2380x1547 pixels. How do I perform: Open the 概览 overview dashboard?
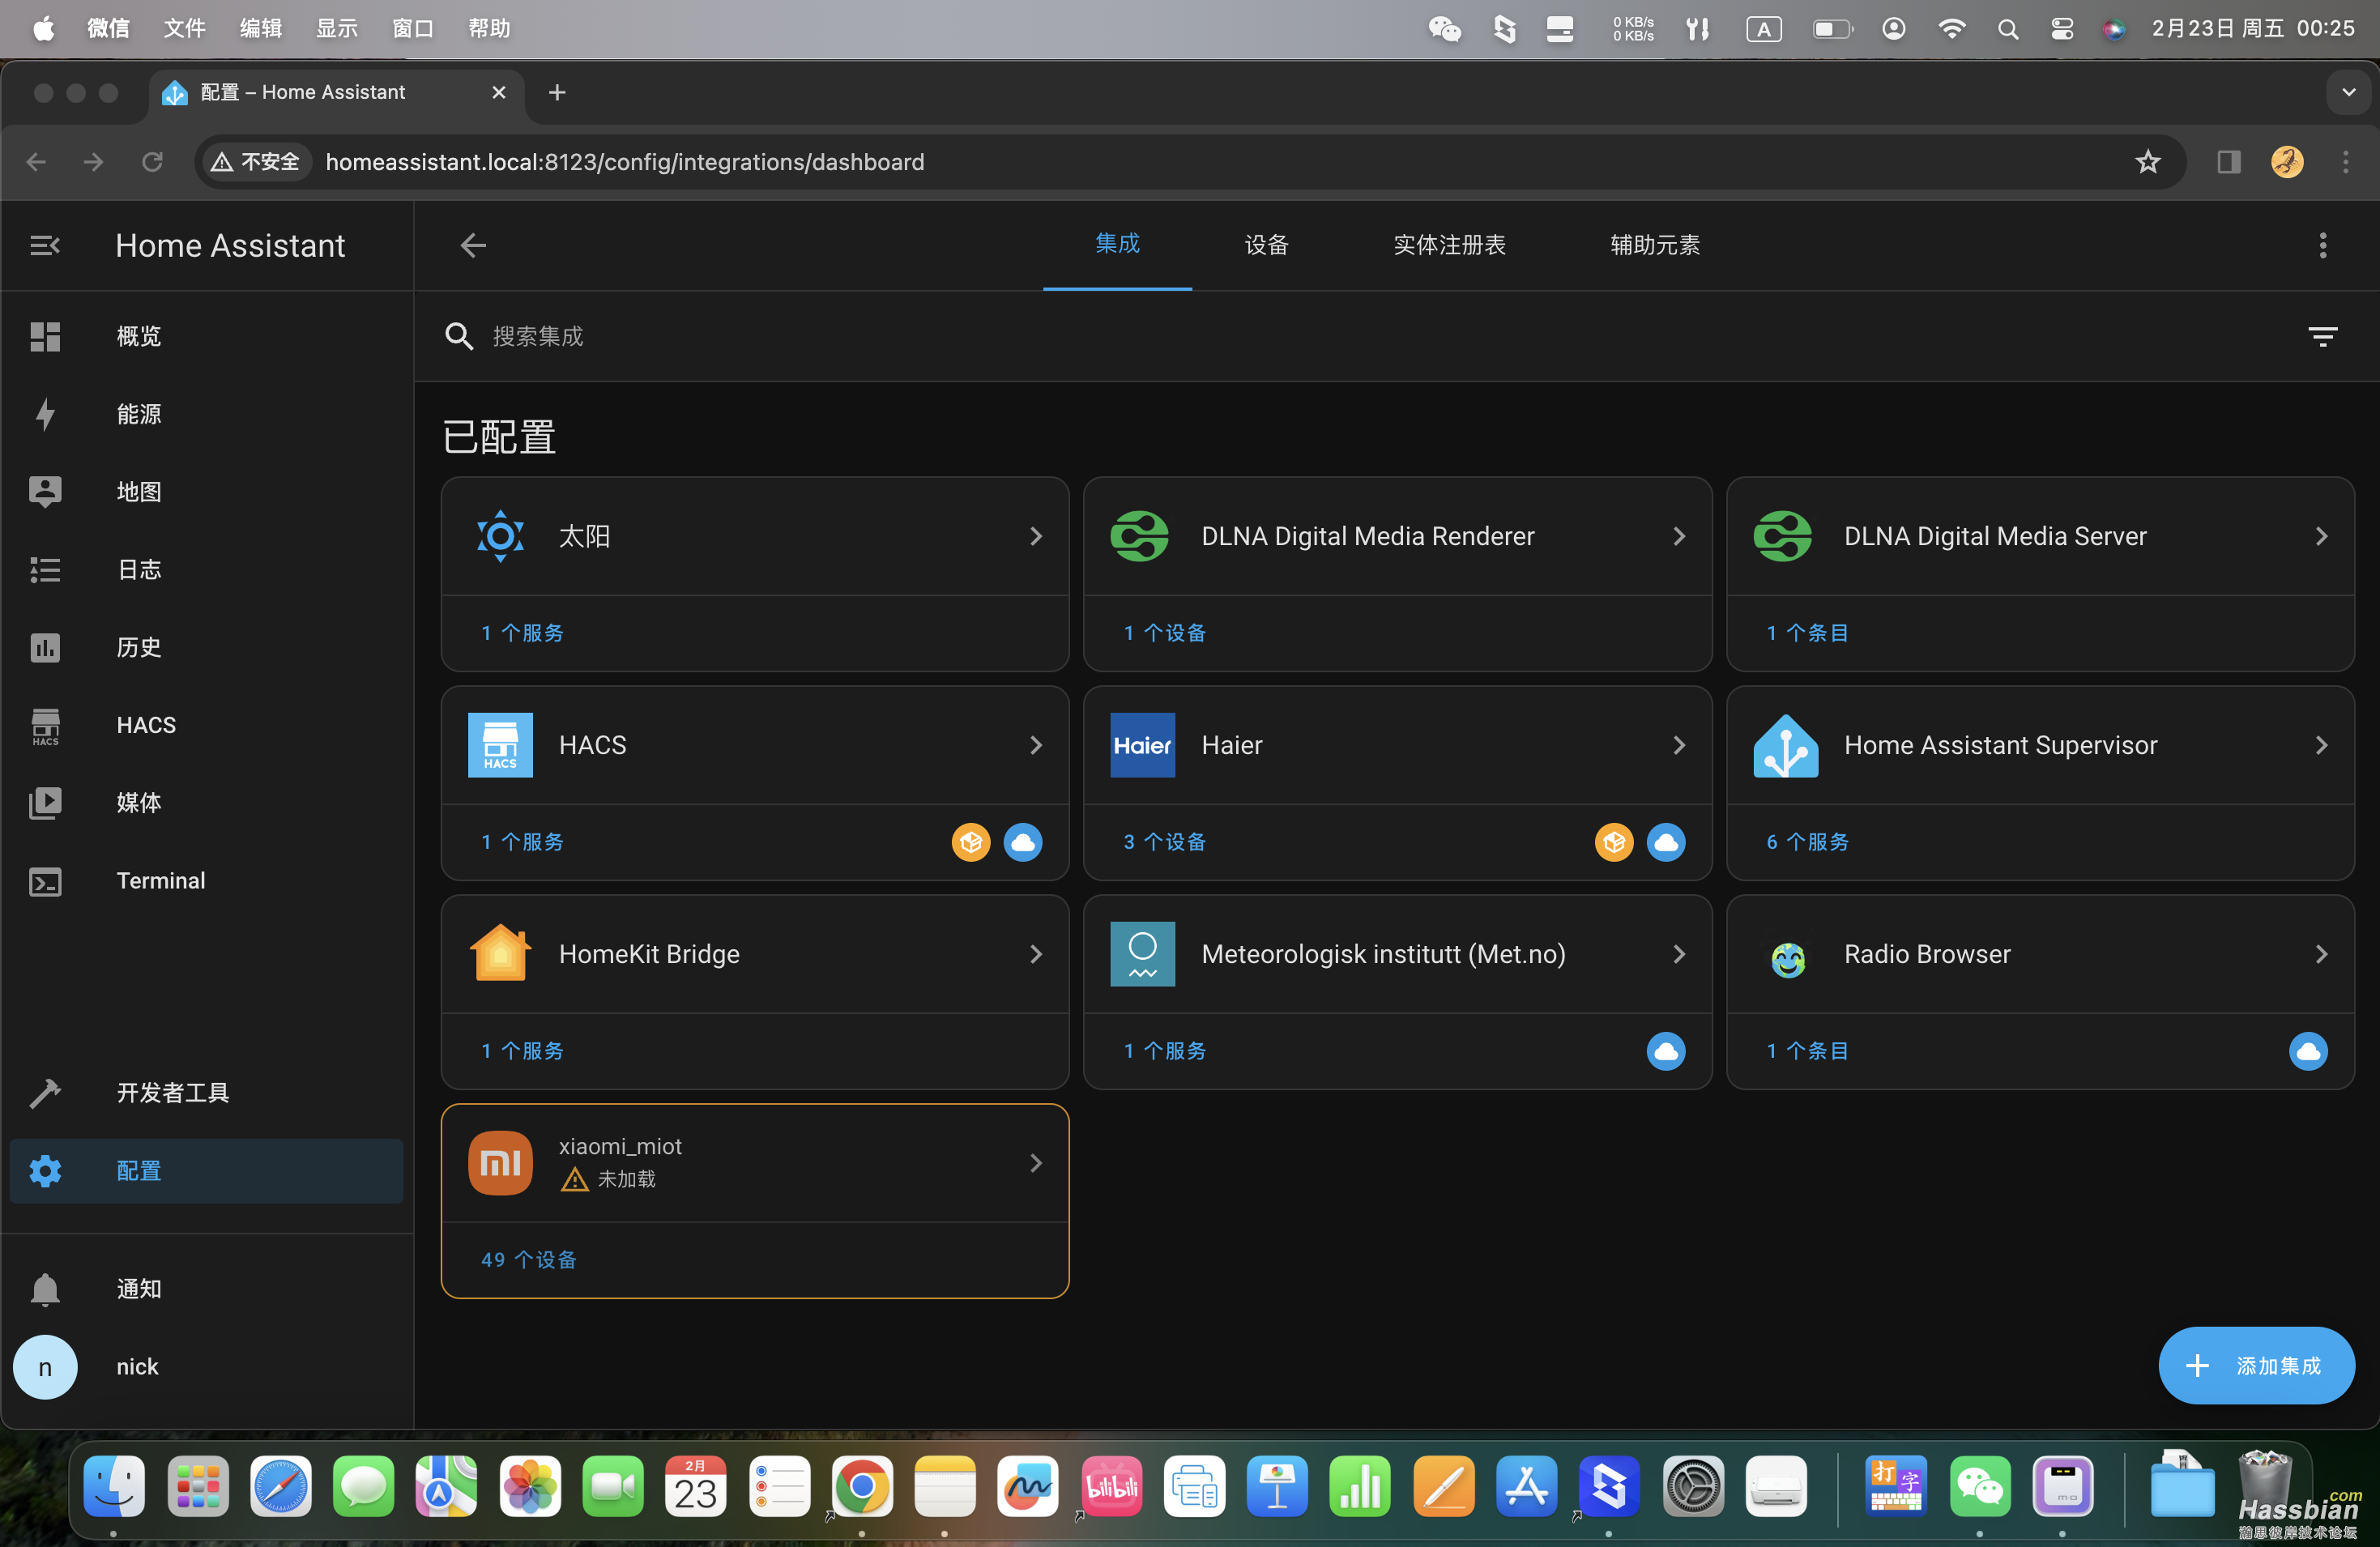(x=206, y=336)
